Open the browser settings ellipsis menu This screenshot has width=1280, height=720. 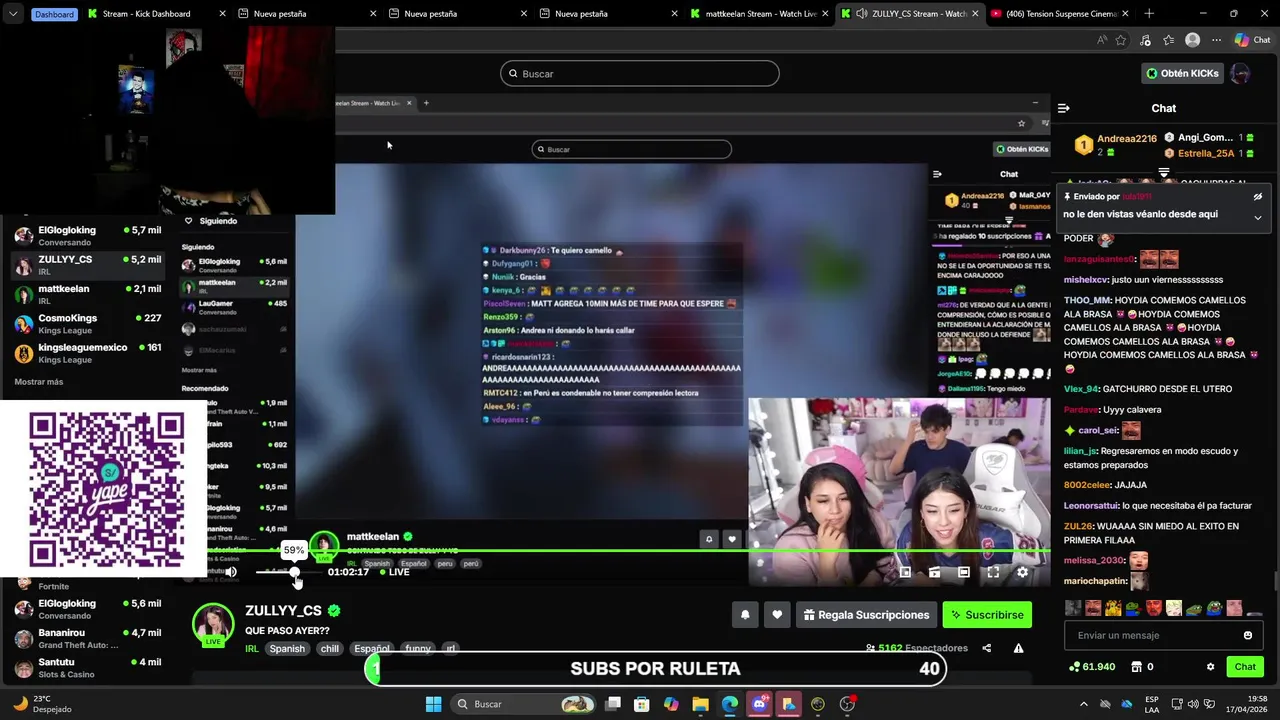click(x=1216, y=40)
